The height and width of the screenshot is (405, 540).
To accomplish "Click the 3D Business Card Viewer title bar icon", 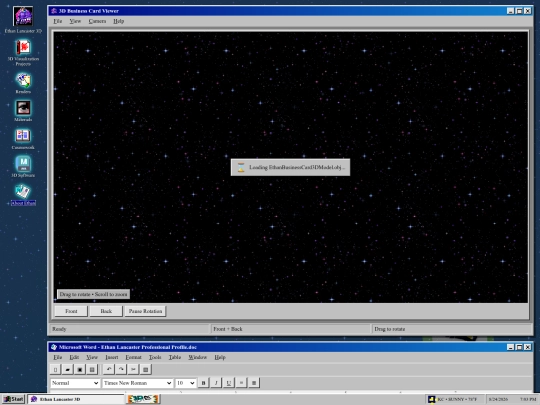I will (54, 11).
